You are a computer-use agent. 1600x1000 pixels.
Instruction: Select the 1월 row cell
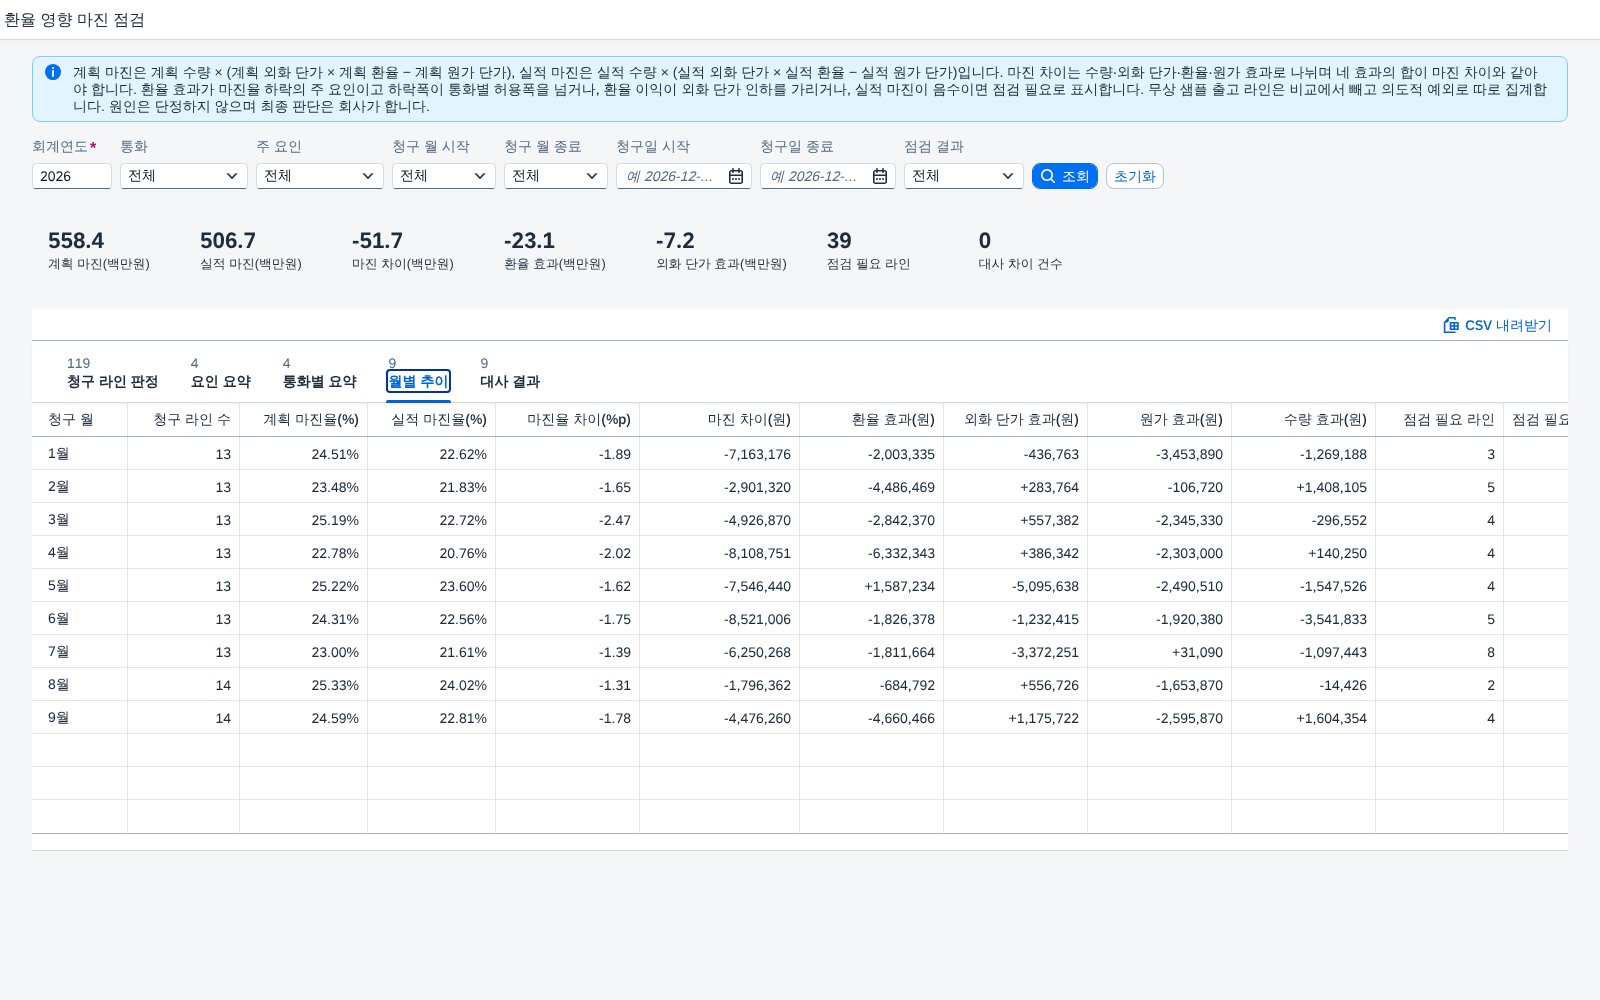pyautogui.click(x=80, y=454)
